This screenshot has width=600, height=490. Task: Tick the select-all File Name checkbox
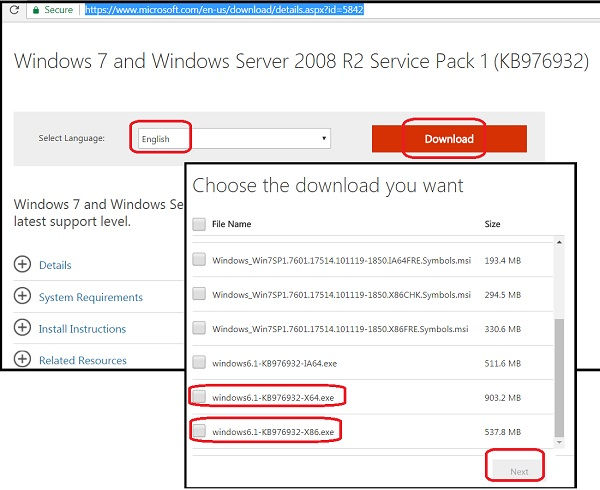pos(199,224)
